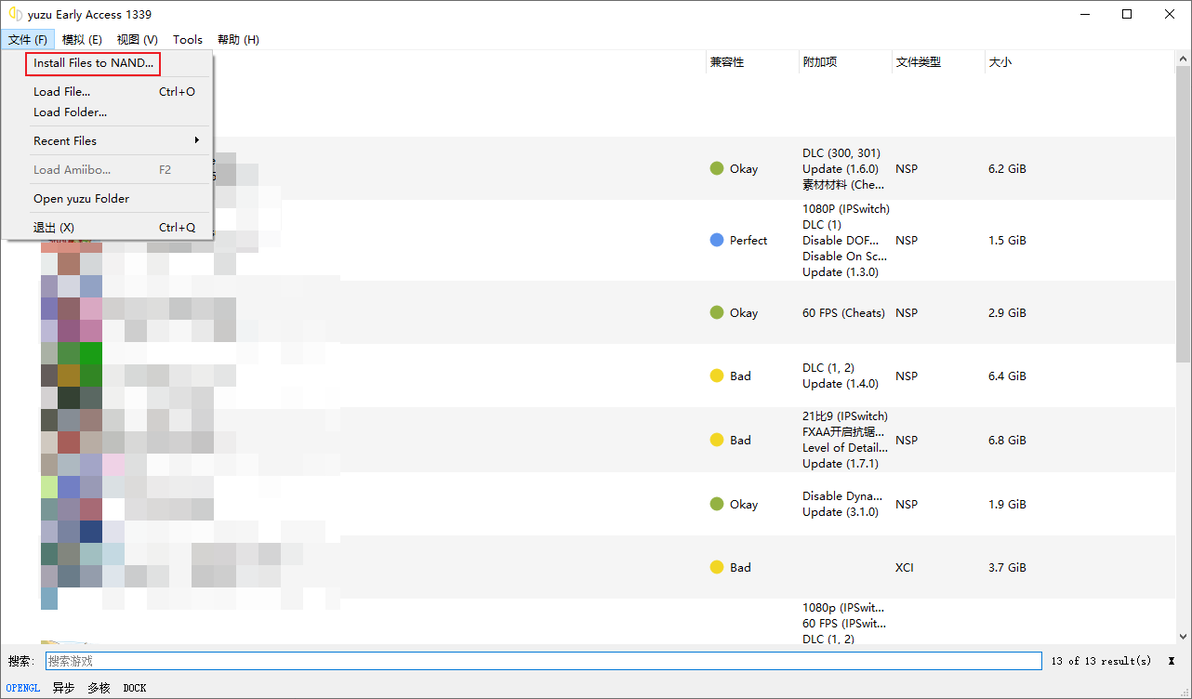1192x699 pixels.
Task: Click blue Perfect compatibility dot
Action: [717, 240]
